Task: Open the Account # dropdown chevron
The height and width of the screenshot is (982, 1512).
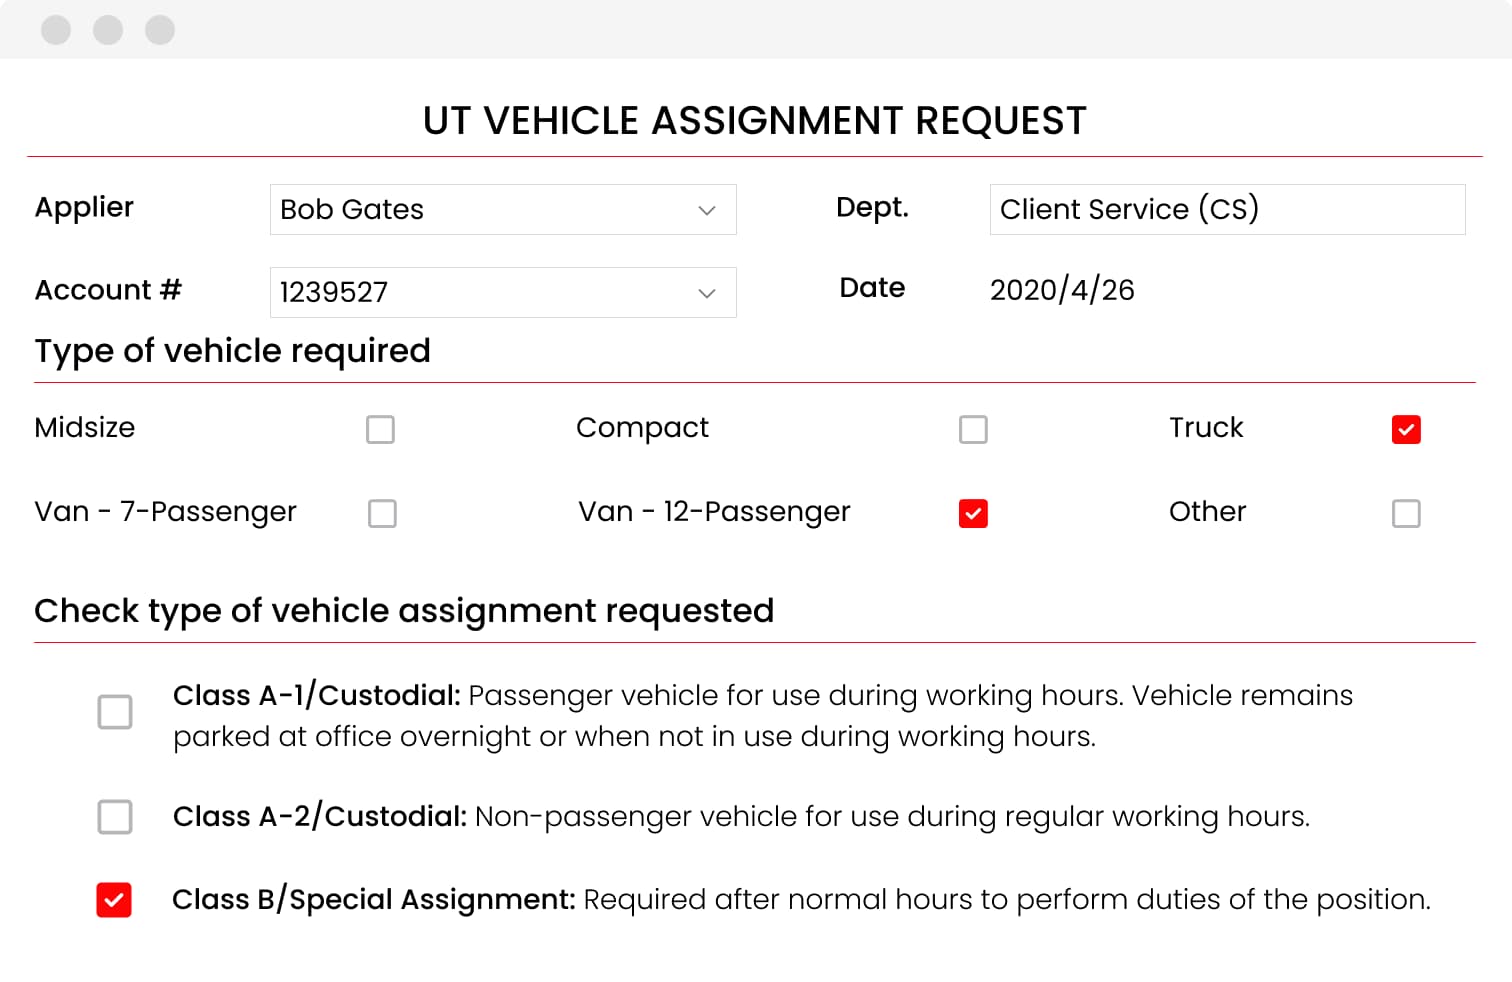Action: click(707, 293)
